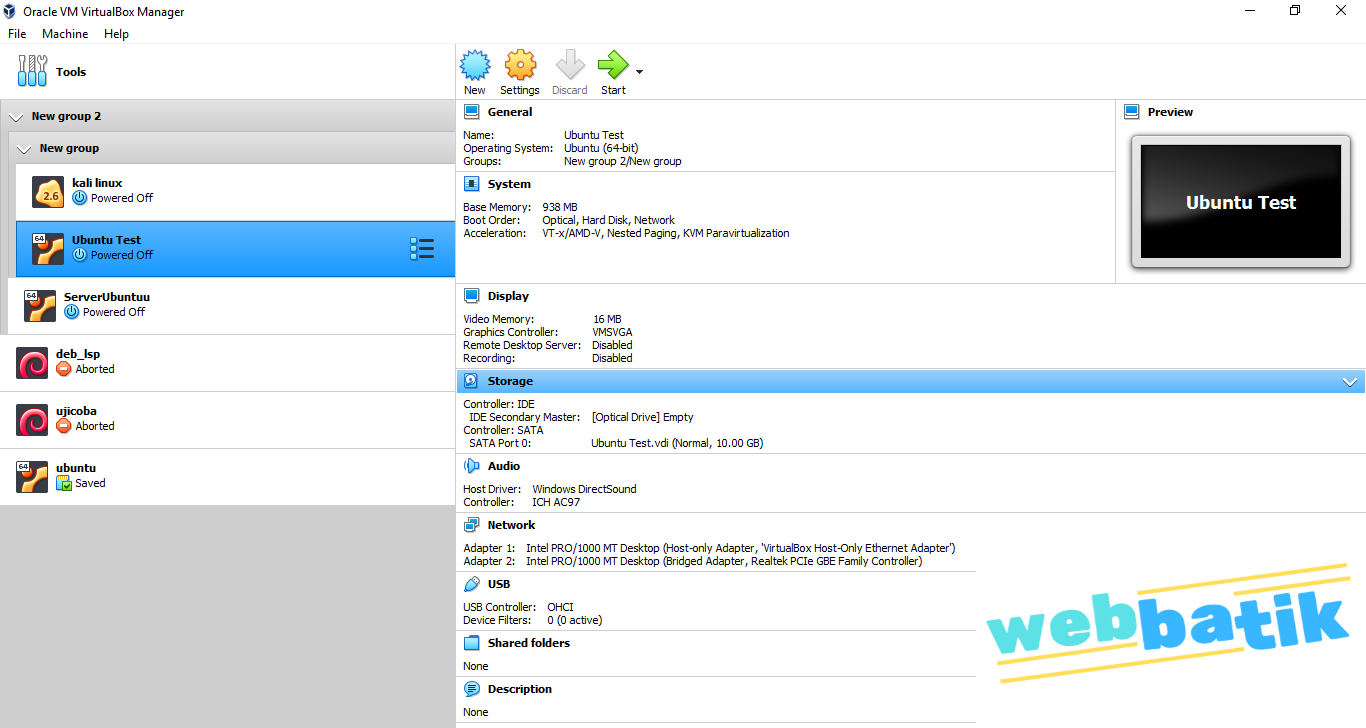This screenshot has height=728, width=1366.
Task: Collapse Storage section with chevron
Action: pos(1350,382)
